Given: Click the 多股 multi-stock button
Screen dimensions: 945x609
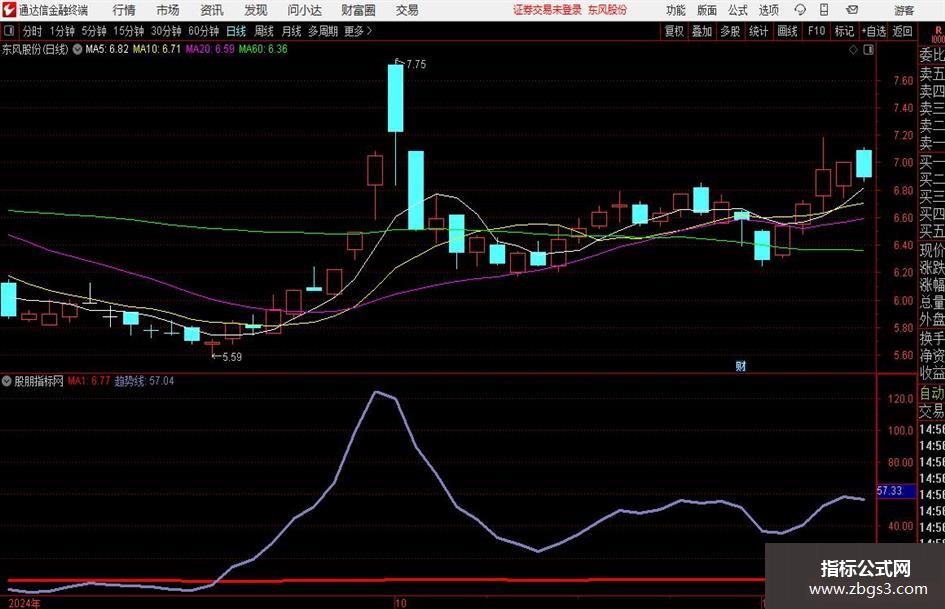Looking at the screenshot, I should (730, 31).
